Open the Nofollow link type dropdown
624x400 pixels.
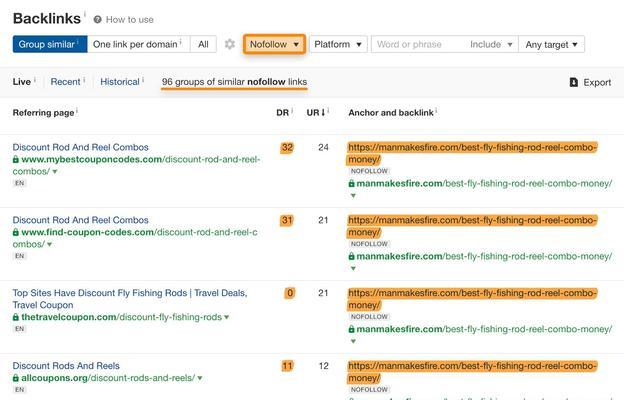274,44
